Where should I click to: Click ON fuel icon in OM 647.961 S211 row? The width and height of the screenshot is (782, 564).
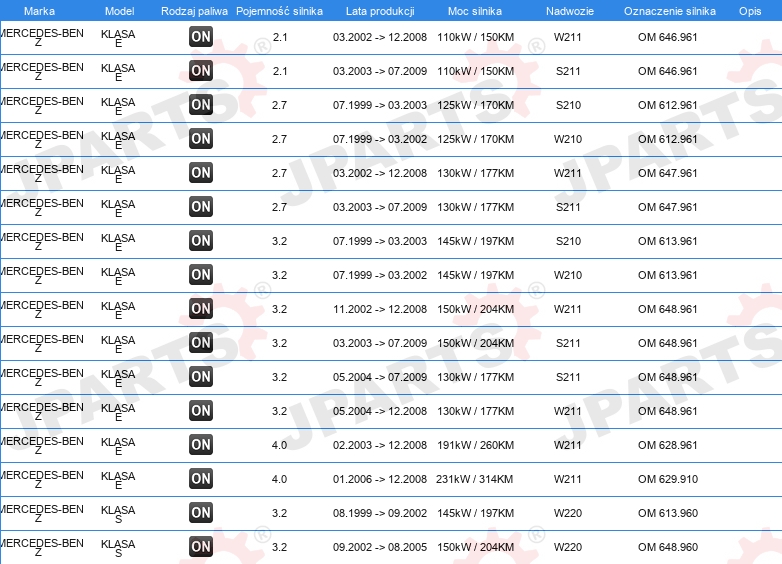click(201, 206)
